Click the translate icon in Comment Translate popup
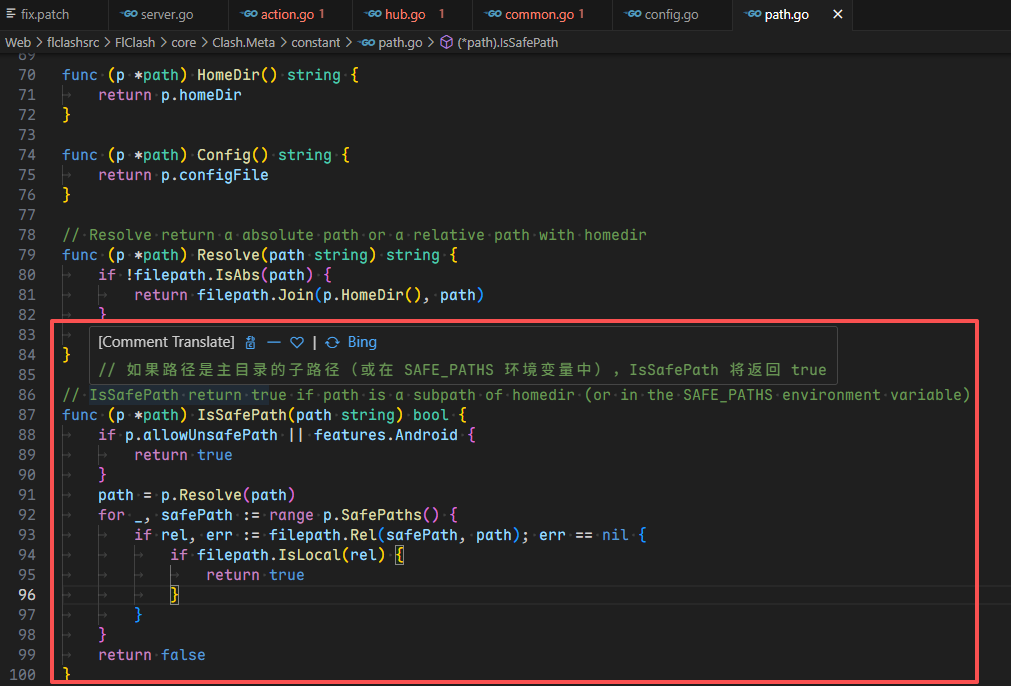 click(x=250, y=342)
